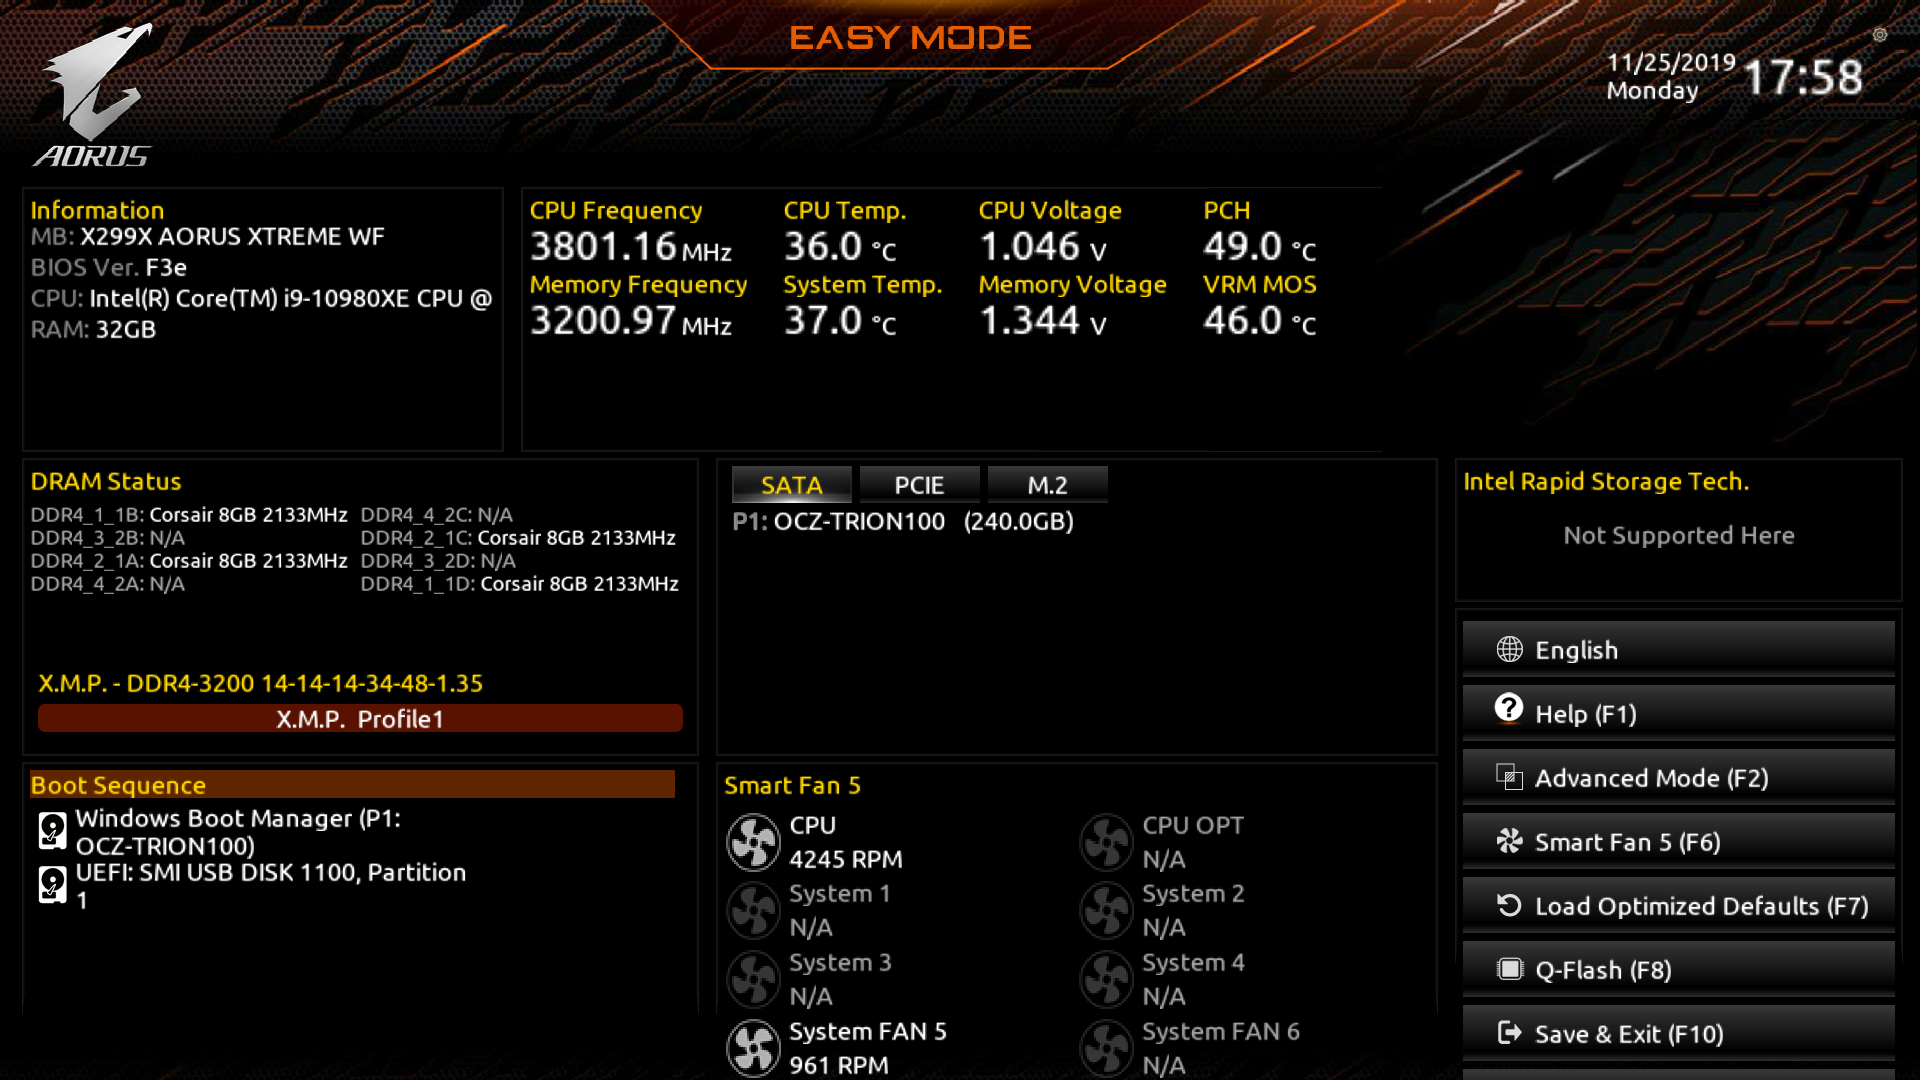Open Advanced Mode (F2)
This screenshot has width=1920, height=1080.
point(1678,778)
